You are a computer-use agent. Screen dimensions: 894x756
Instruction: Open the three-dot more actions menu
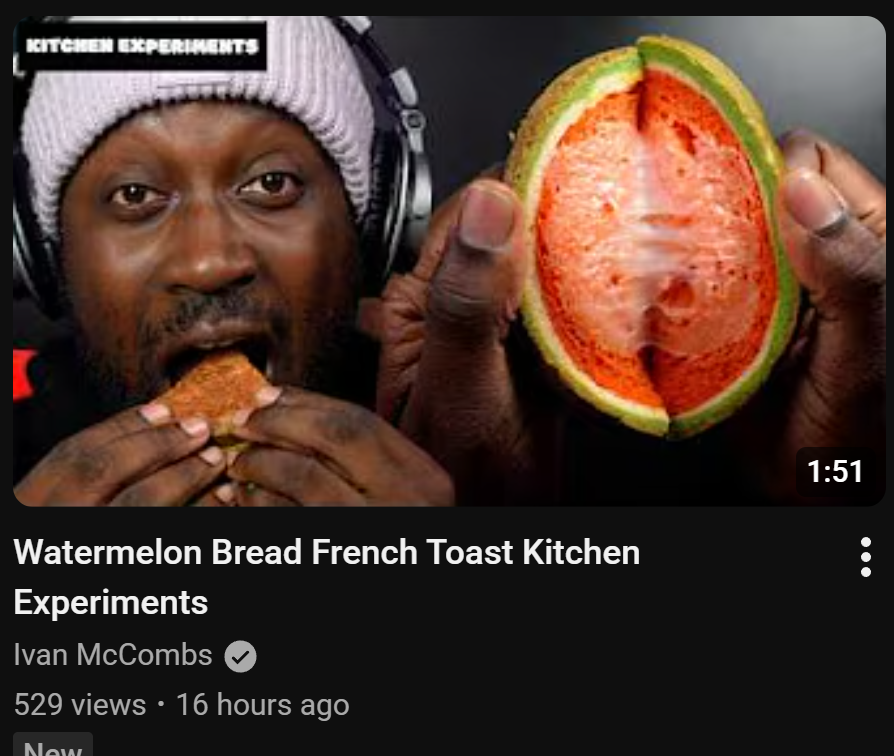click(865, 557)
